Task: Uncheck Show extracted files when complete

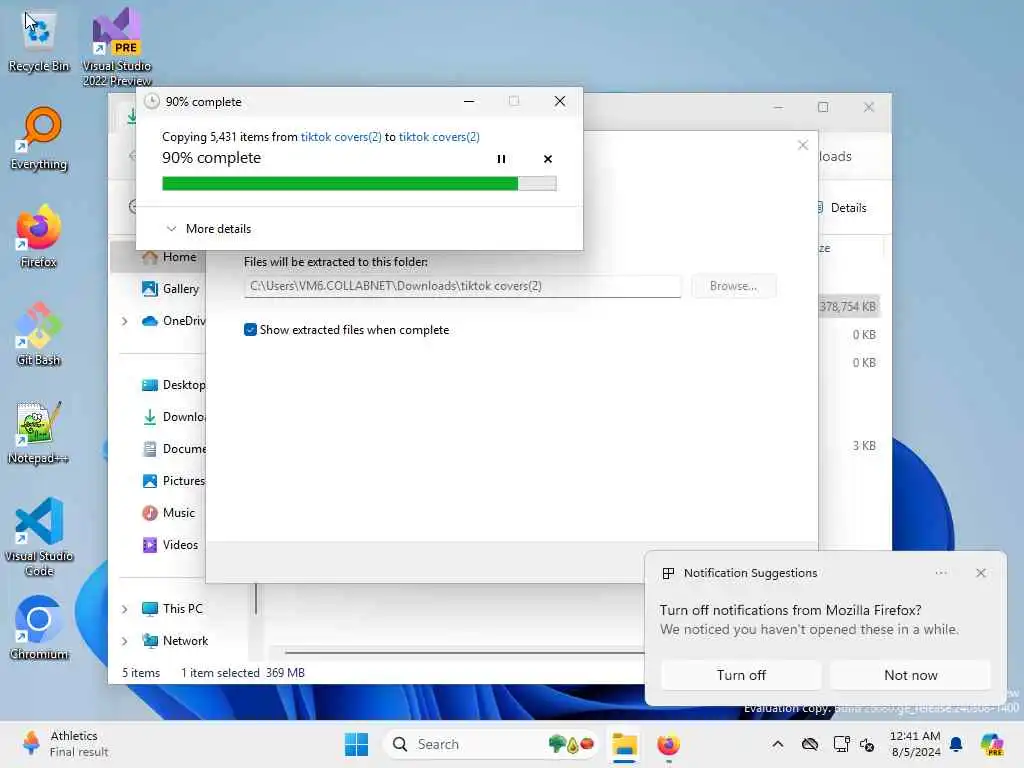Action: (250, 330)
